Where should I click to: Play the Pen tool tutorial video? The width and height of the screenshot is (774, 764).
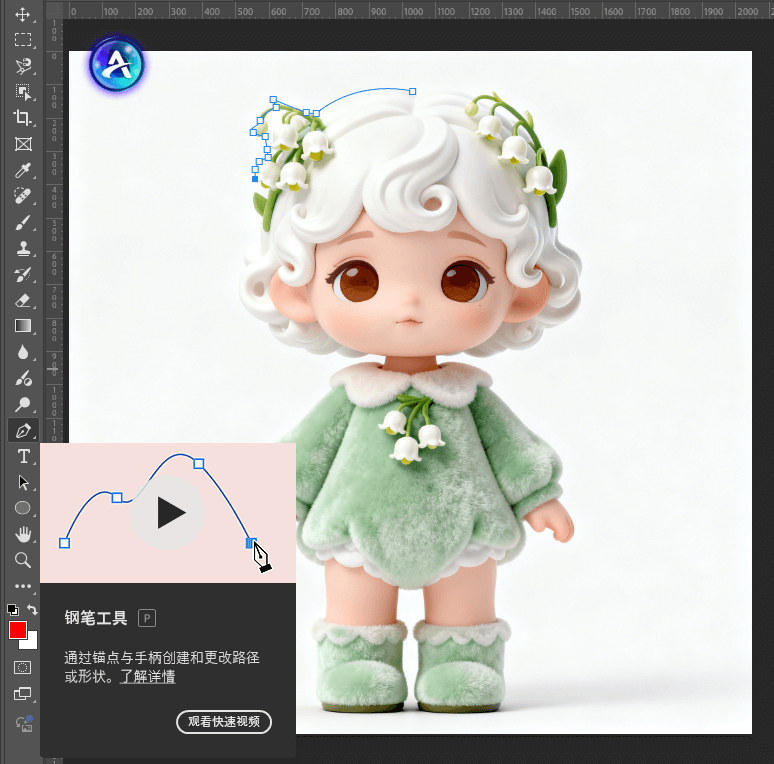coord(168,513)
